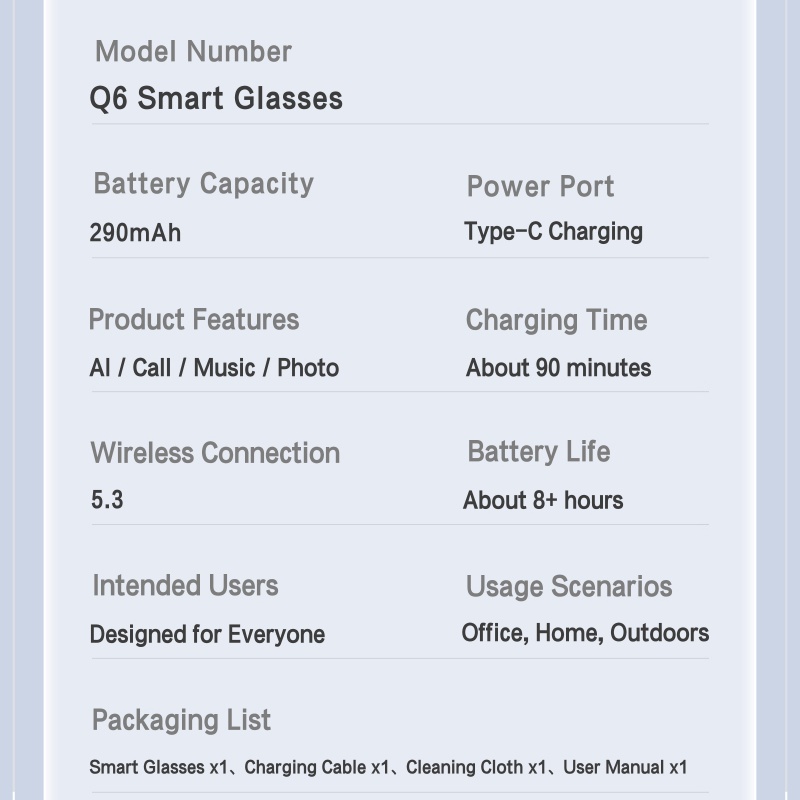Click the Battery Capacity label
Image resolution: width=800 pixels, height=800 pixels.
point(203,184)
